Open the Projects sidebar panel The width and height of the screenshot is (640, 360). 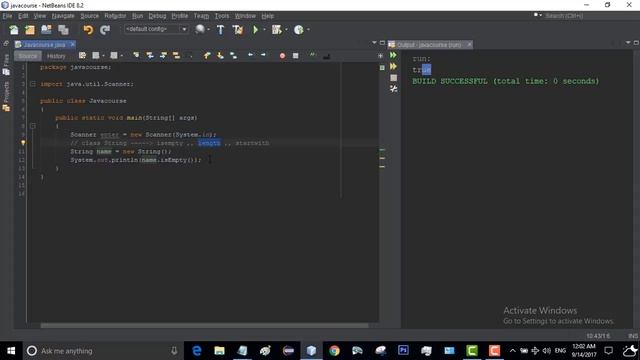pos(6,96)
